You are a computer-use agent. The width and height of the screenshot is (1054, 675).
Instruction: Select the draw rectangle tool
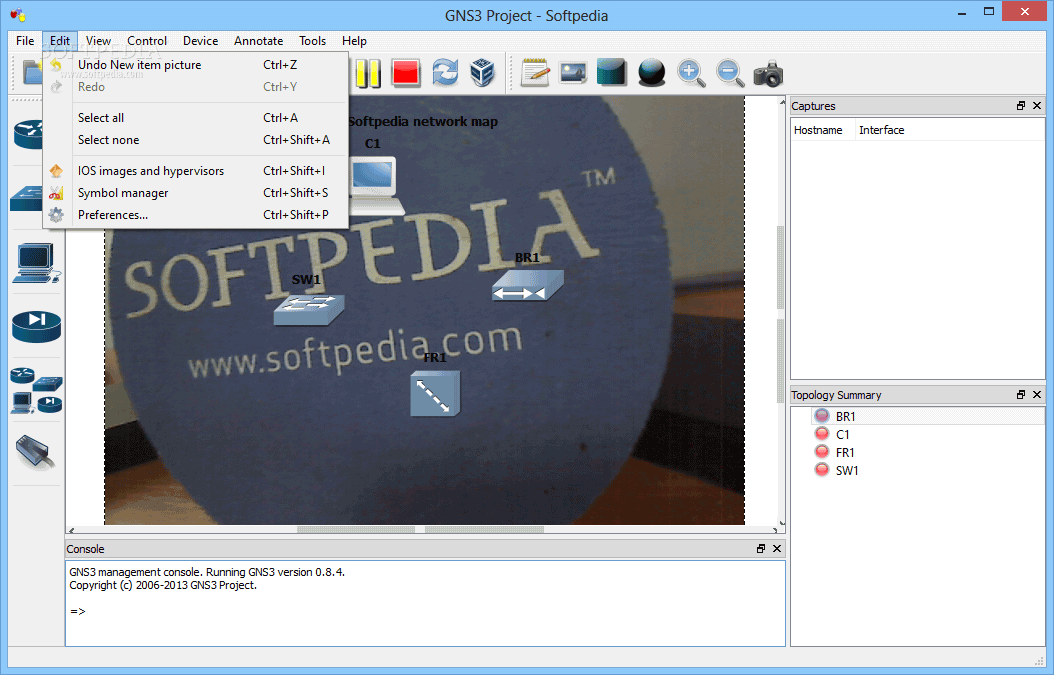point(611,73)
